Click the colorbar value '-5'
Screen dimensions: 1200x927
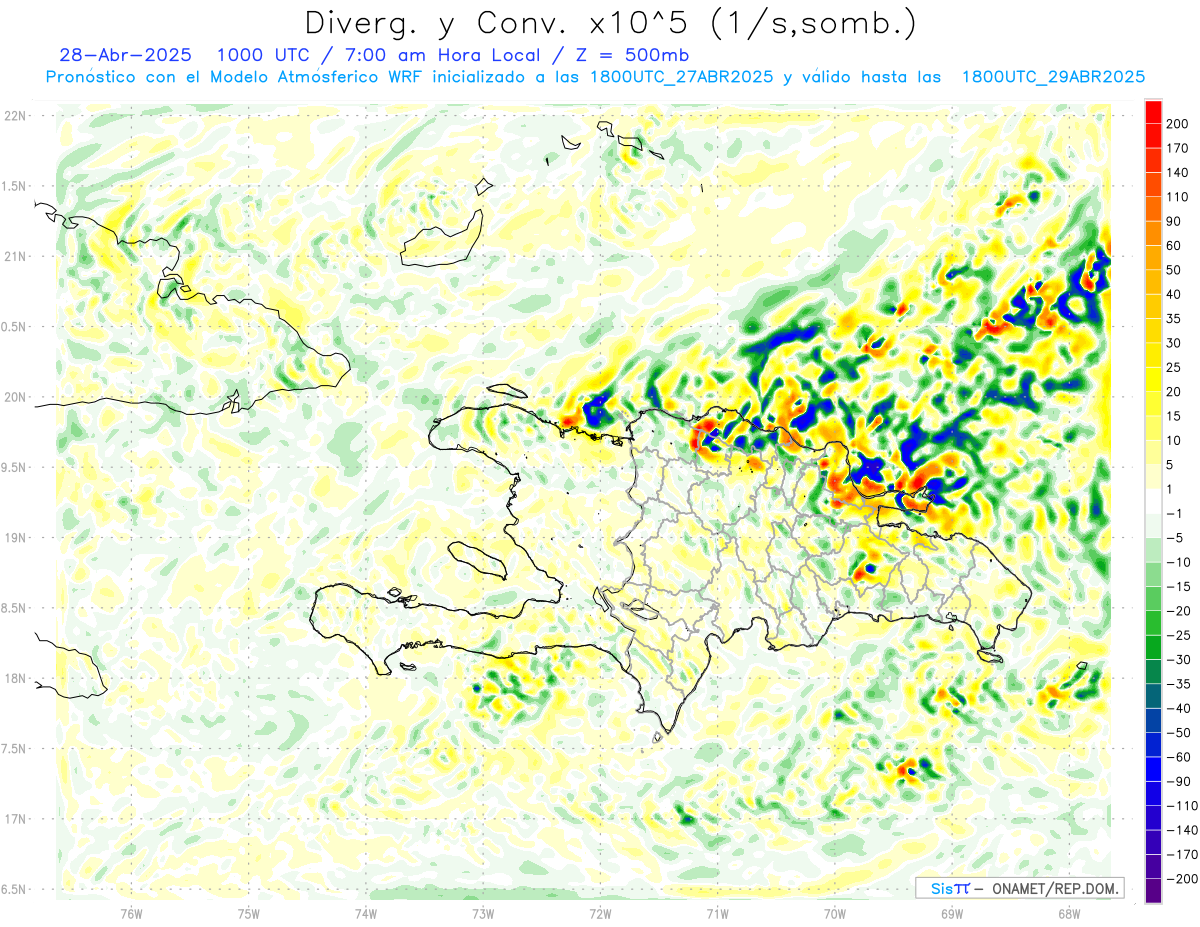1174,538
